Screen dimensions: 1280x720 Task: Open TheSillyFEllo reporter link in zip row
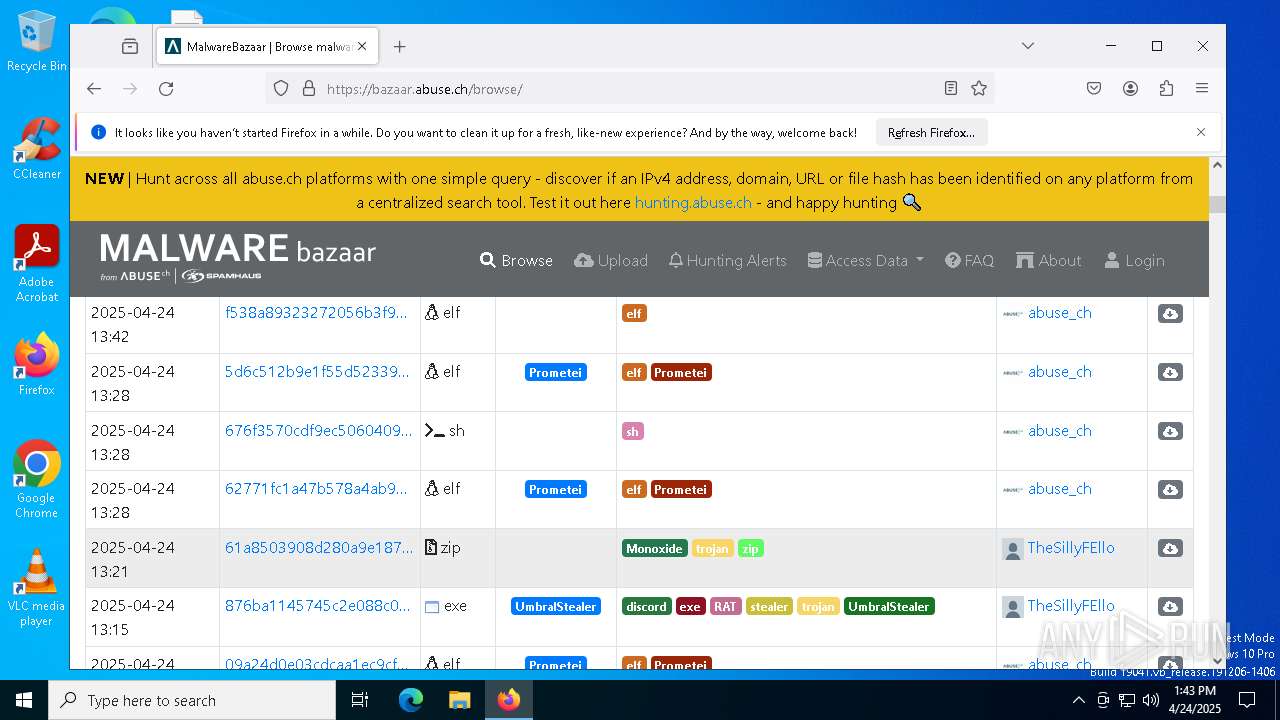click(x=1071, y=547)
